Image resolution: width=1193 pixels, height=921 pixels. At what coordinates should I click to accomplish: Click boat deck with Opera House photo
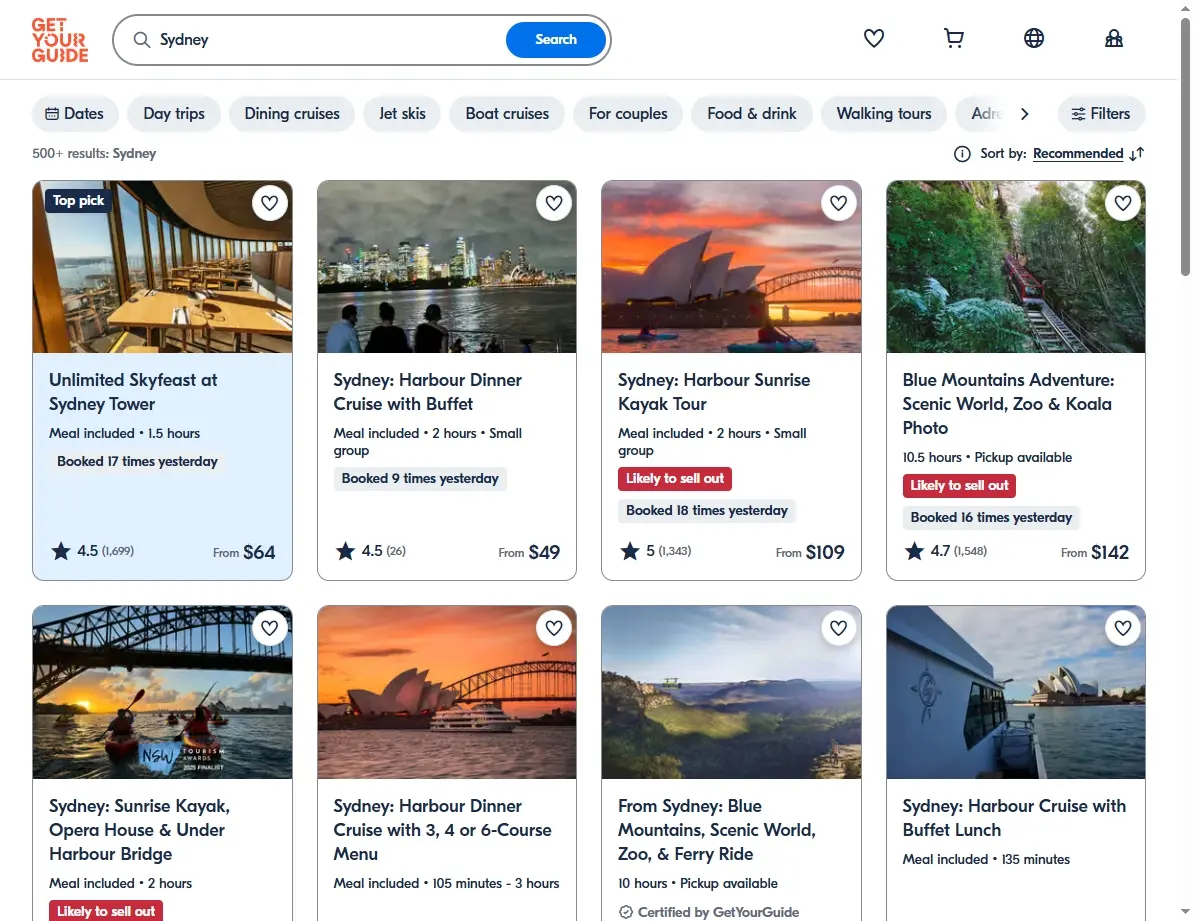pos(1016,692)
